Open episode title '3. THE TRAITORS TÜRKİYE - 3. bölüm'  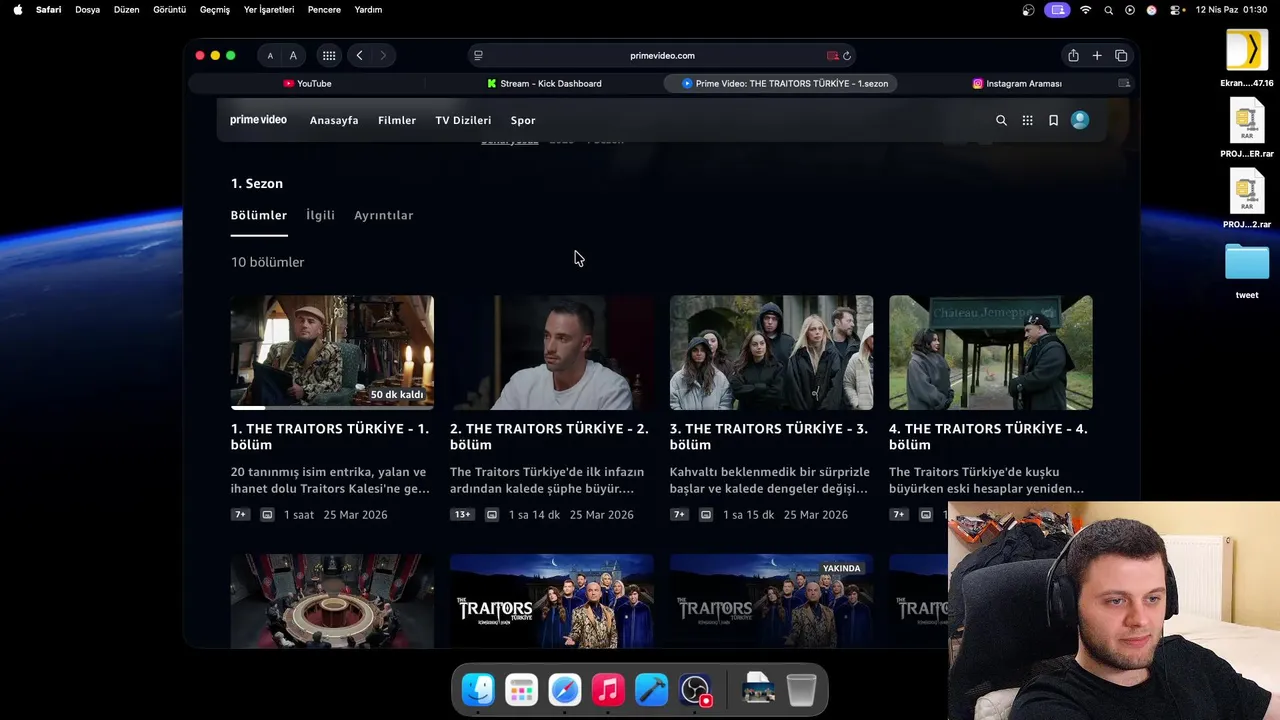769,437
